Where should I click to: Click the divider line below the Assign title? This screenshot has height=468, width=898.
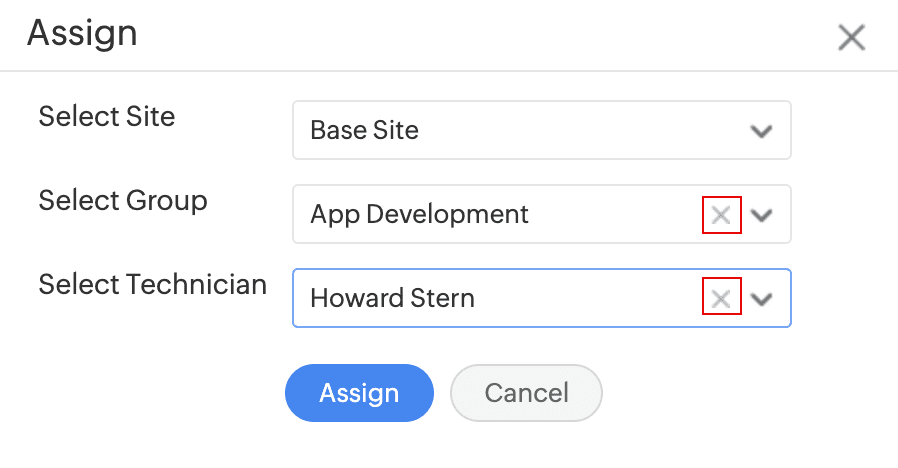point(449,71)
